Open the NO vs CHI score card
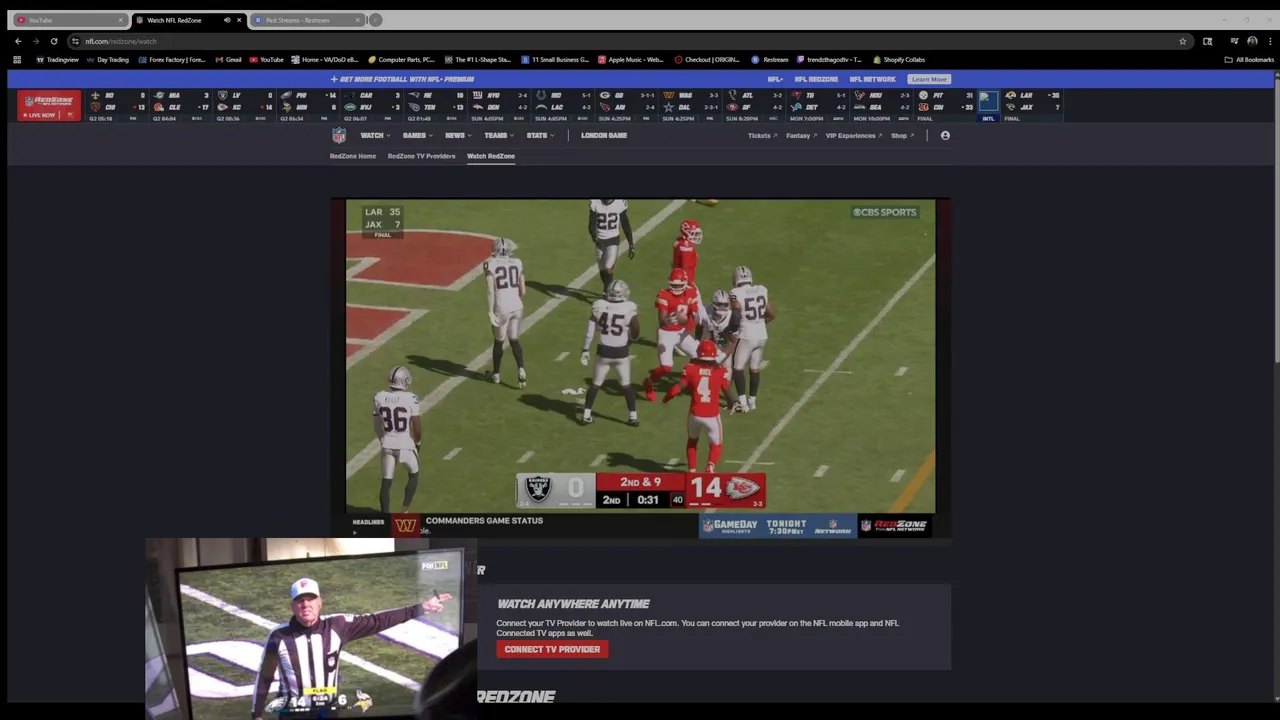The height and width of the screenshot is (720, 1280). pos(118,105)
